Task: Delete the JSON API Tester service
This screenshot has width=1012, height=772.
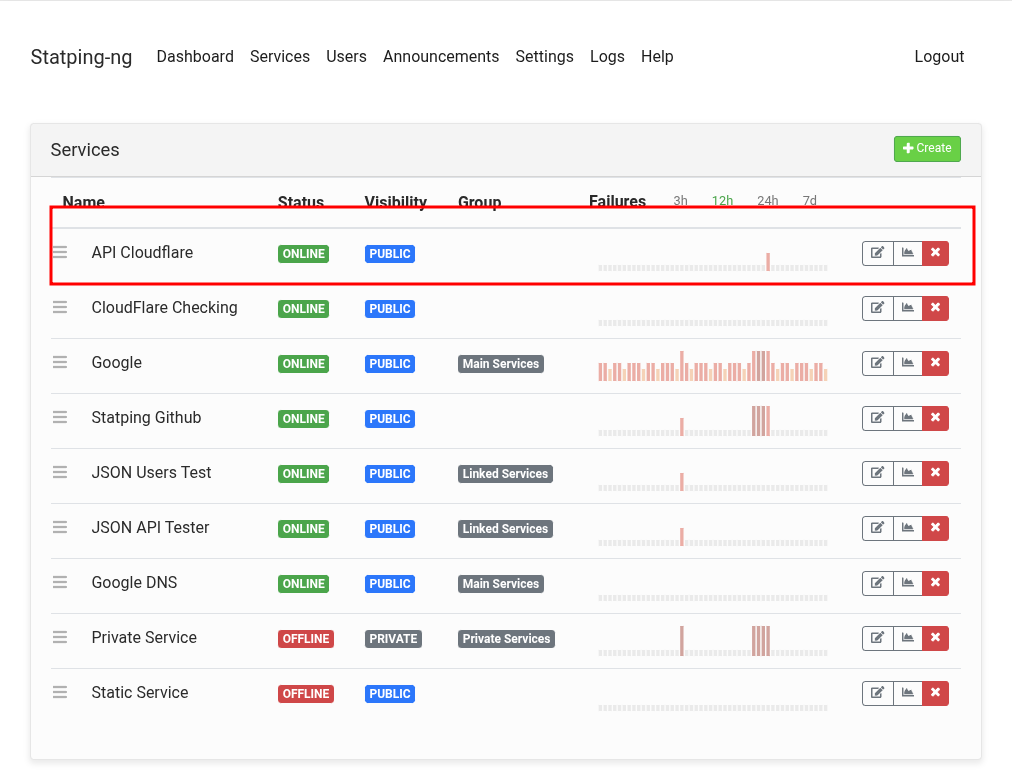Action: (935, 528)
